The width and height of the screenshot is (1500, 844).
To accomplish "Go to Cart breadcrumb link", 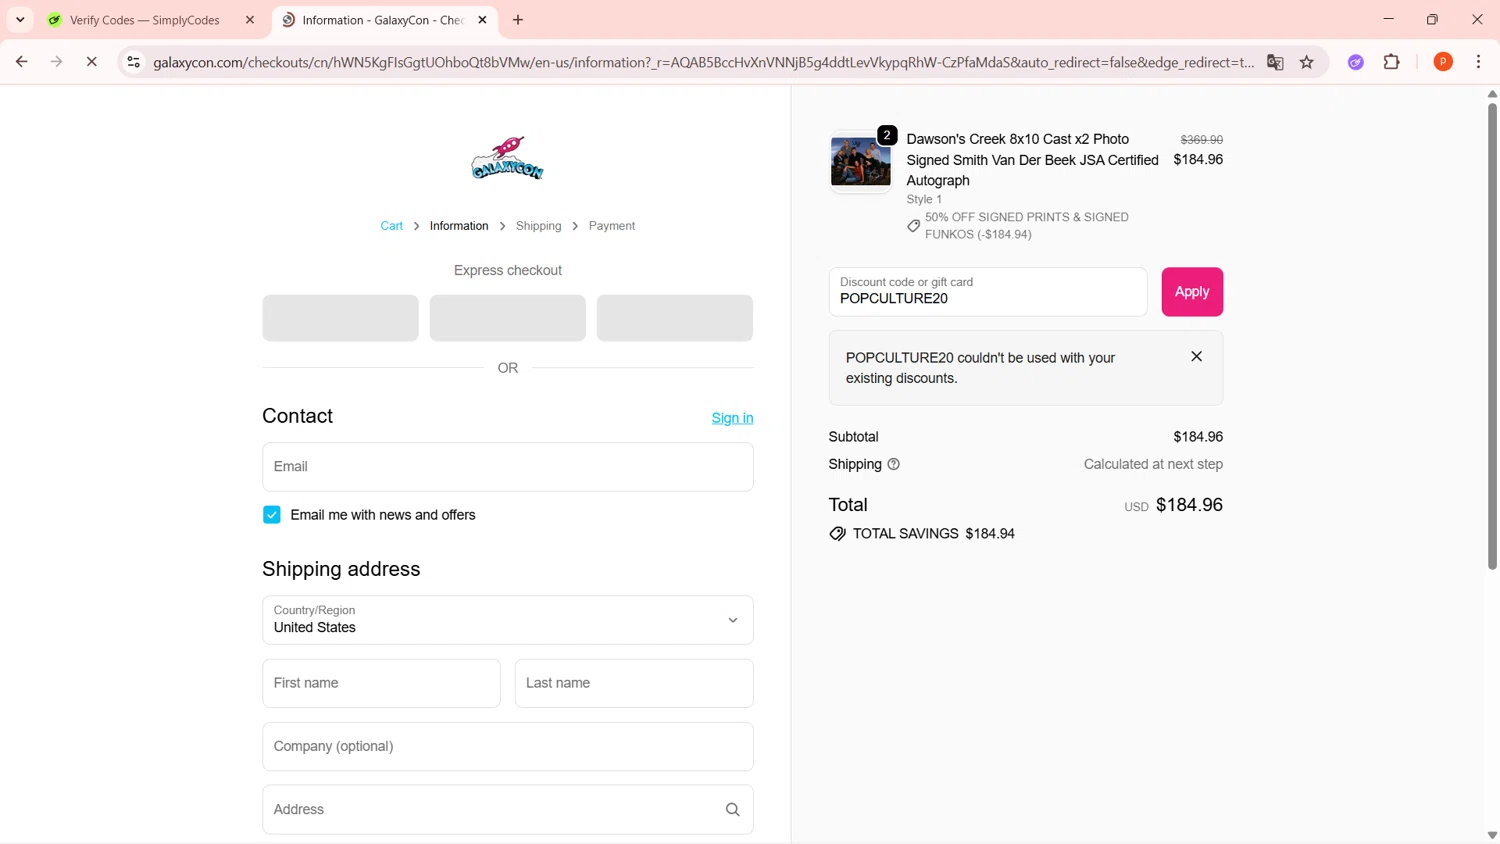I will coord(392,226).
